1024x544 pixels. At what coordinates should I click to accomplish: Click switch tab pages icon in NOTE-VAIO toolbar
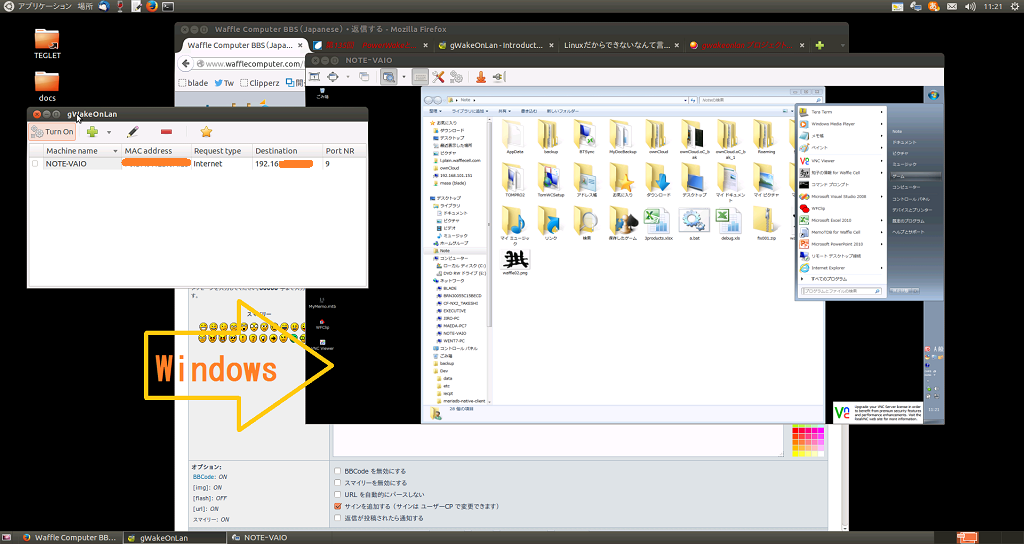[x=364, y=77]
